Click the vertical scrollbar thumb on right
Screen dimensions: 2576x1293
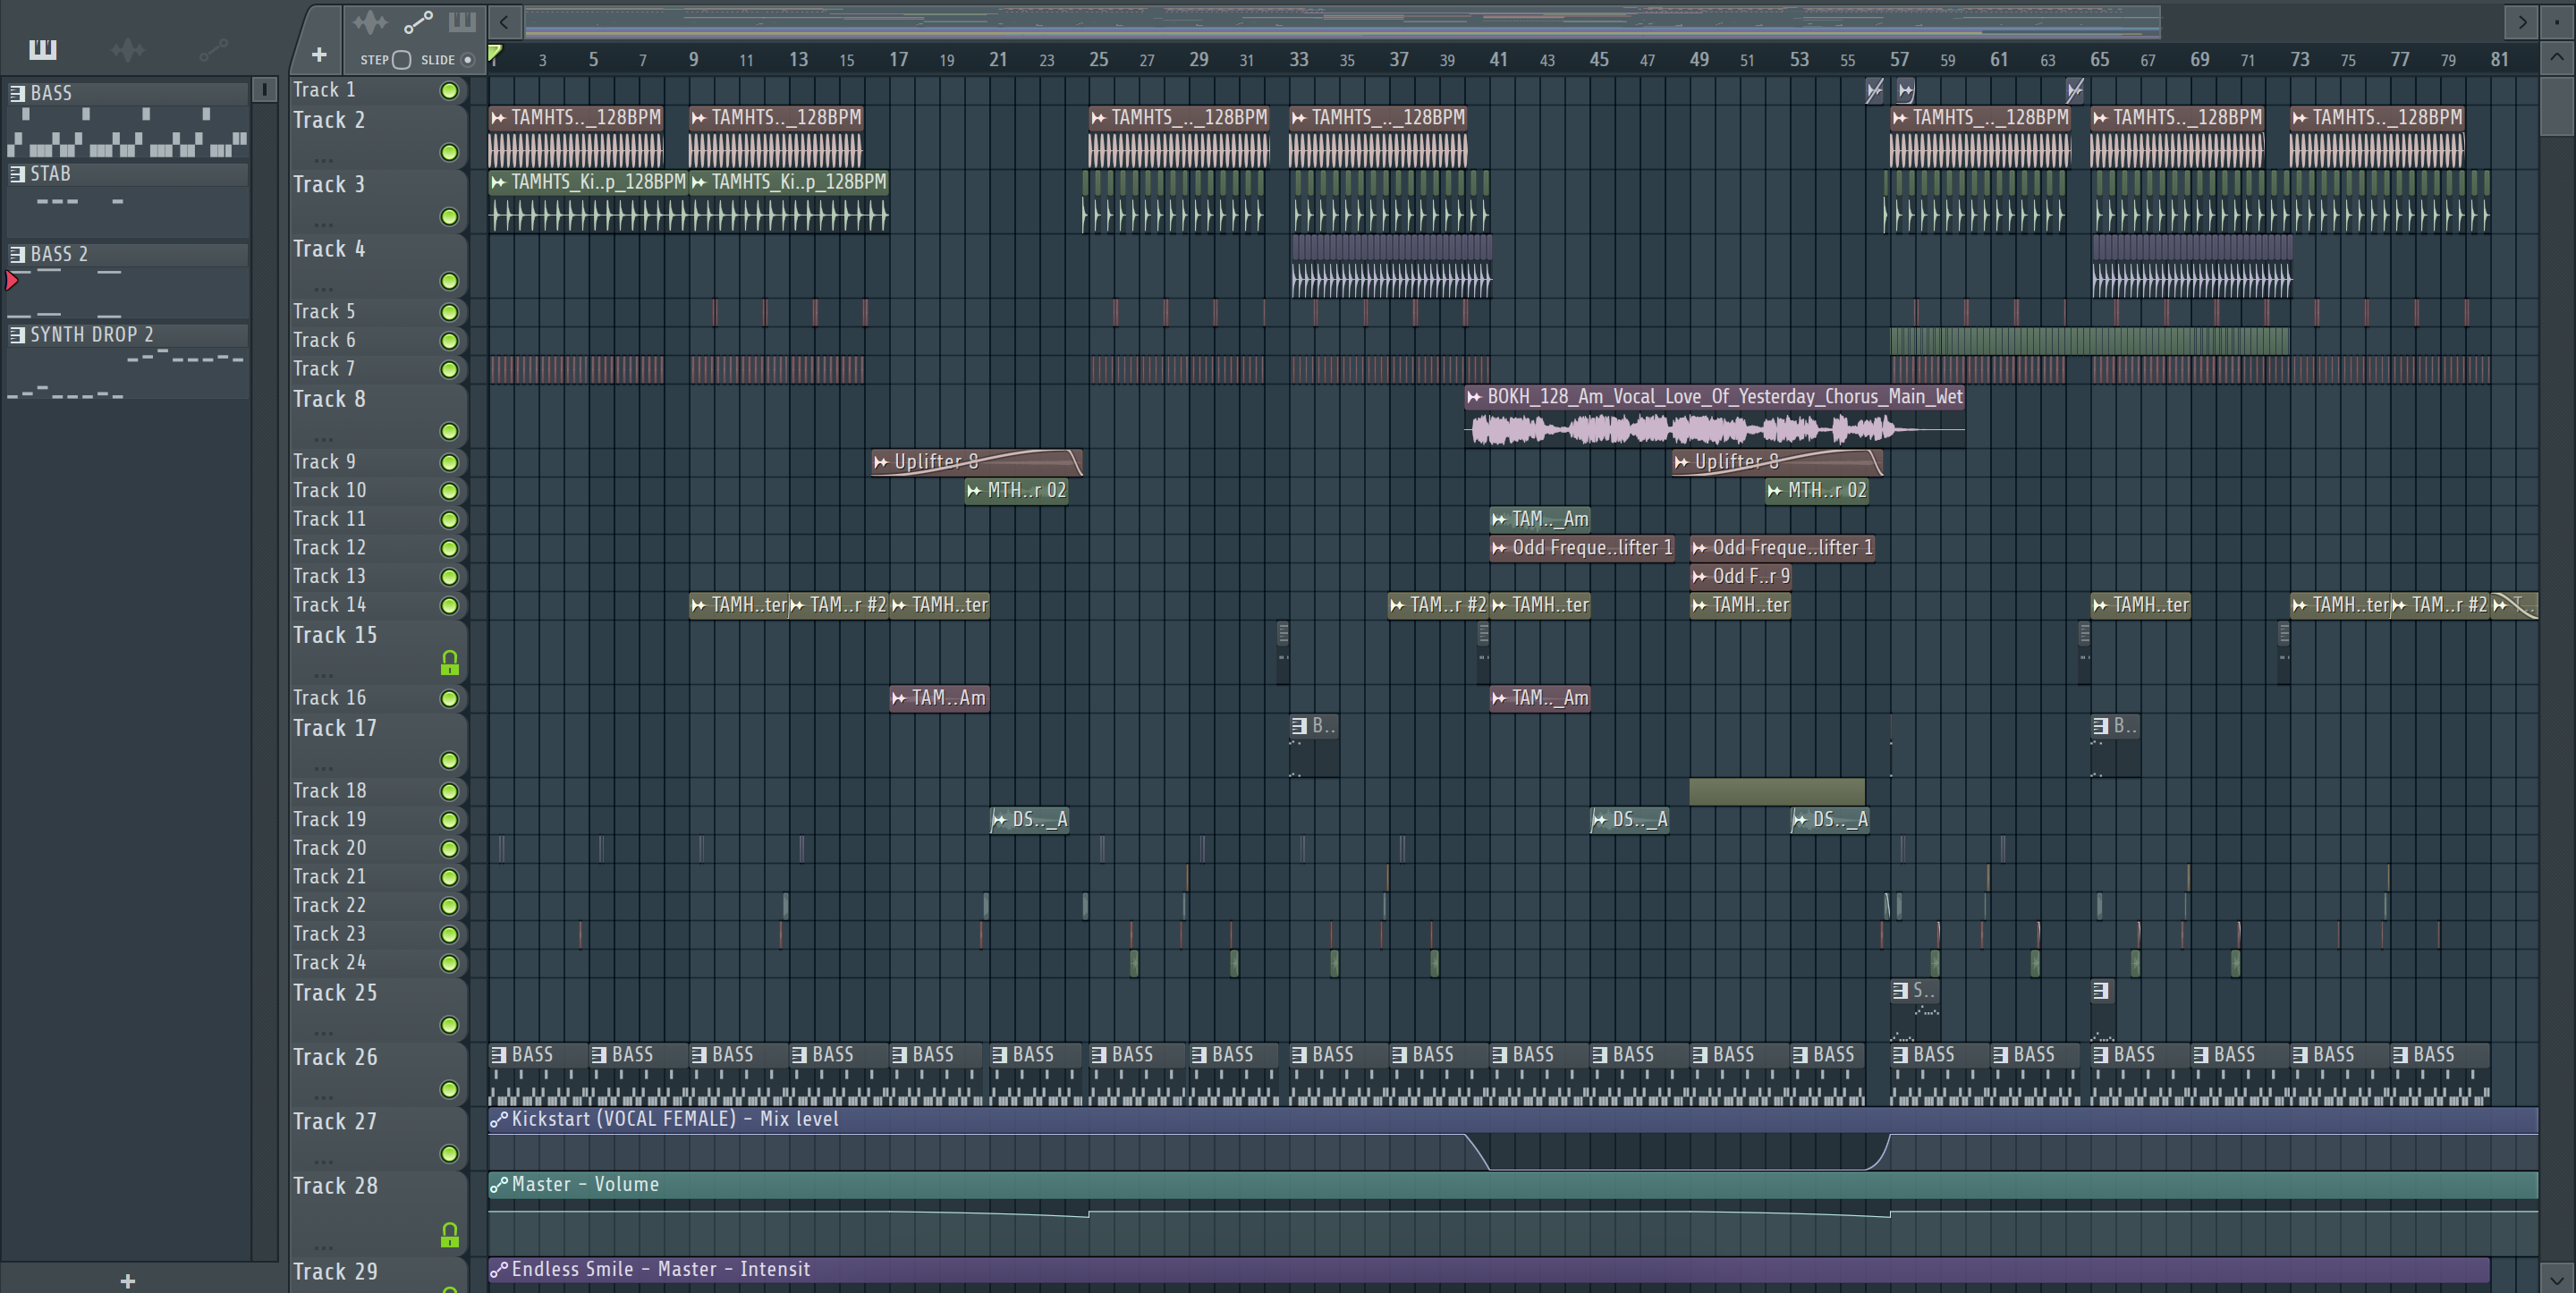click(2557, 106)
